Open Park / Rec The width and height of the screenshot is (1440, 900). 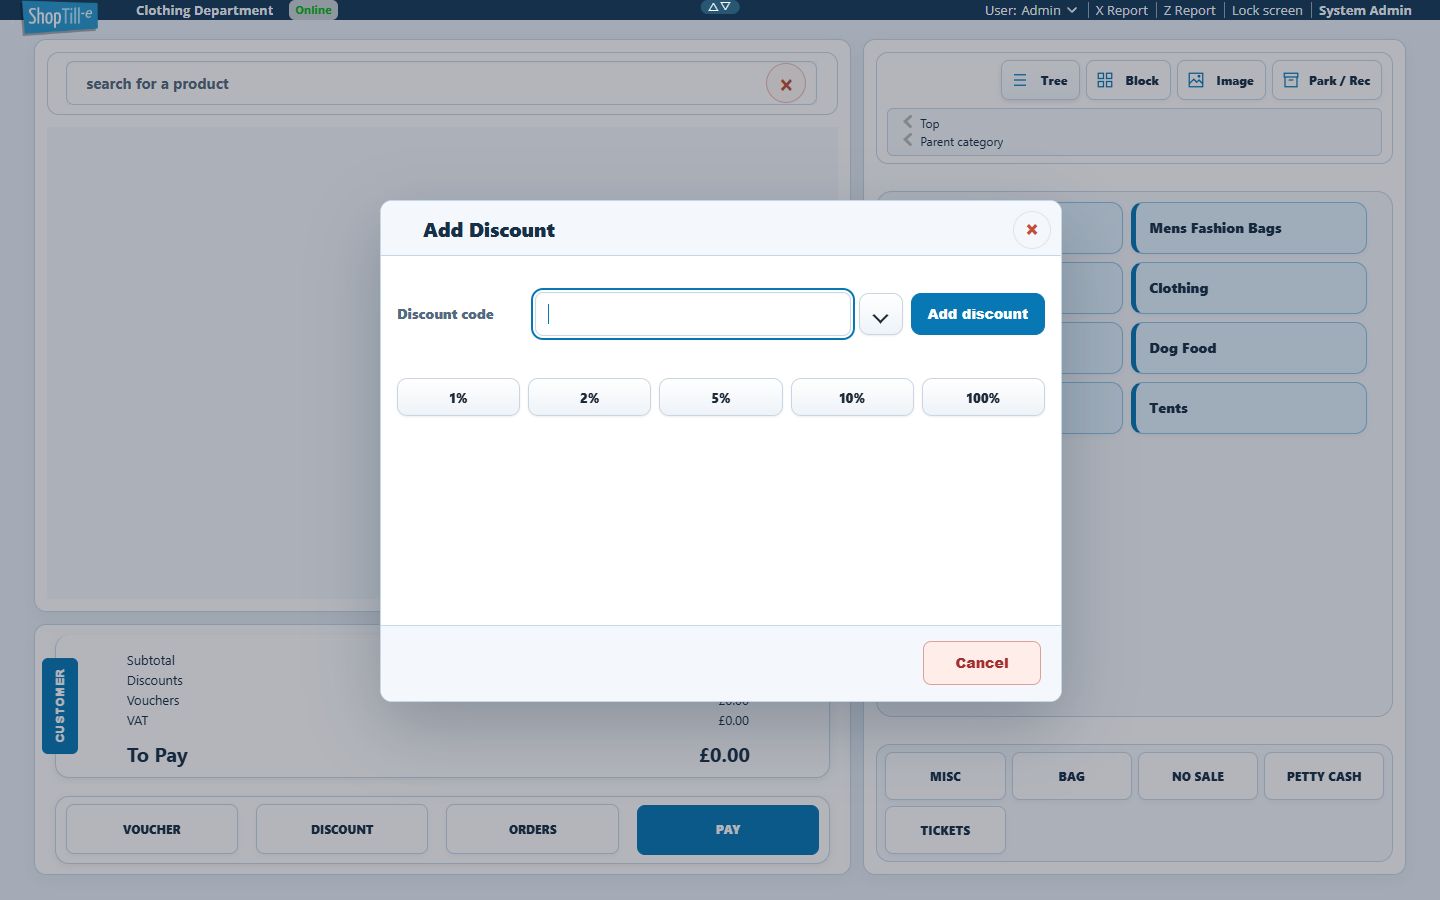pyautogui.click(x=1327, y=81)
